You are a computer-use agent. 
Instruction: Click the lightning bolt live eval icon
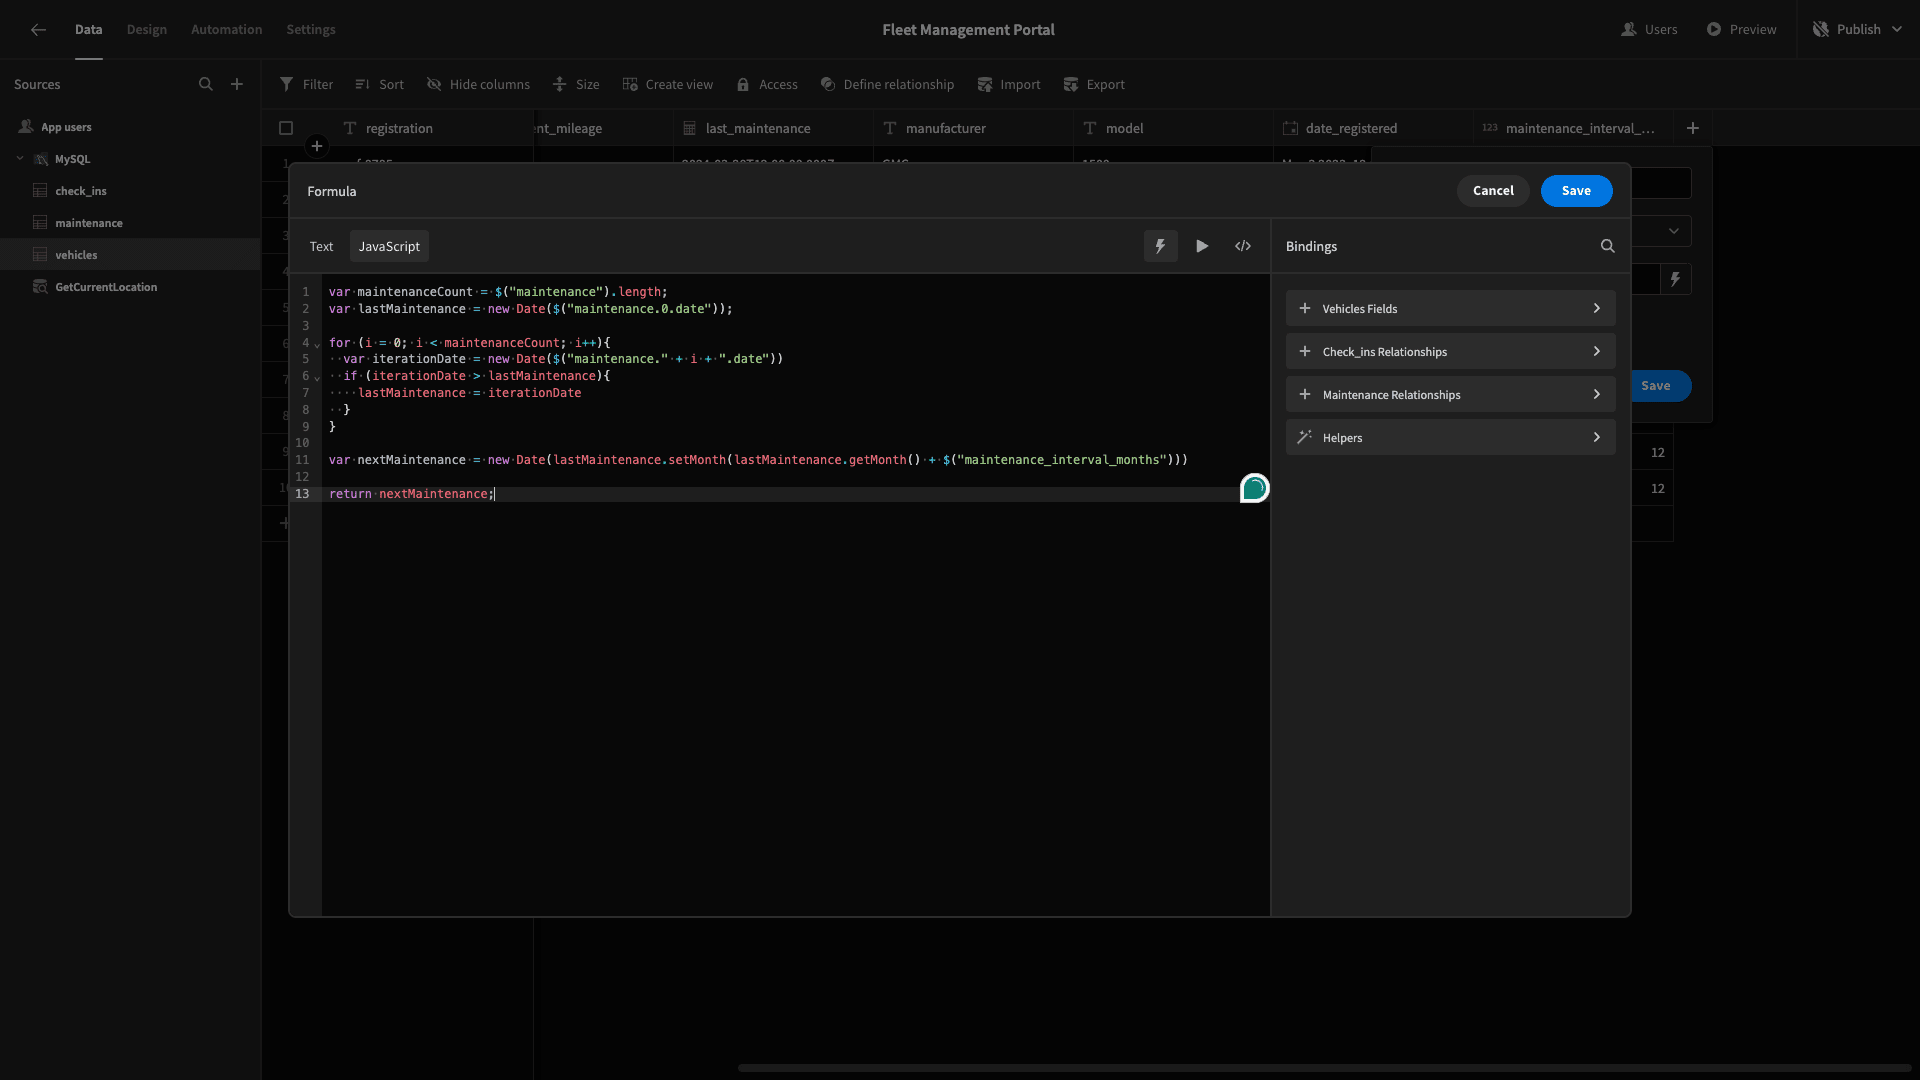pyautogui.click(x=1160, y=246)
